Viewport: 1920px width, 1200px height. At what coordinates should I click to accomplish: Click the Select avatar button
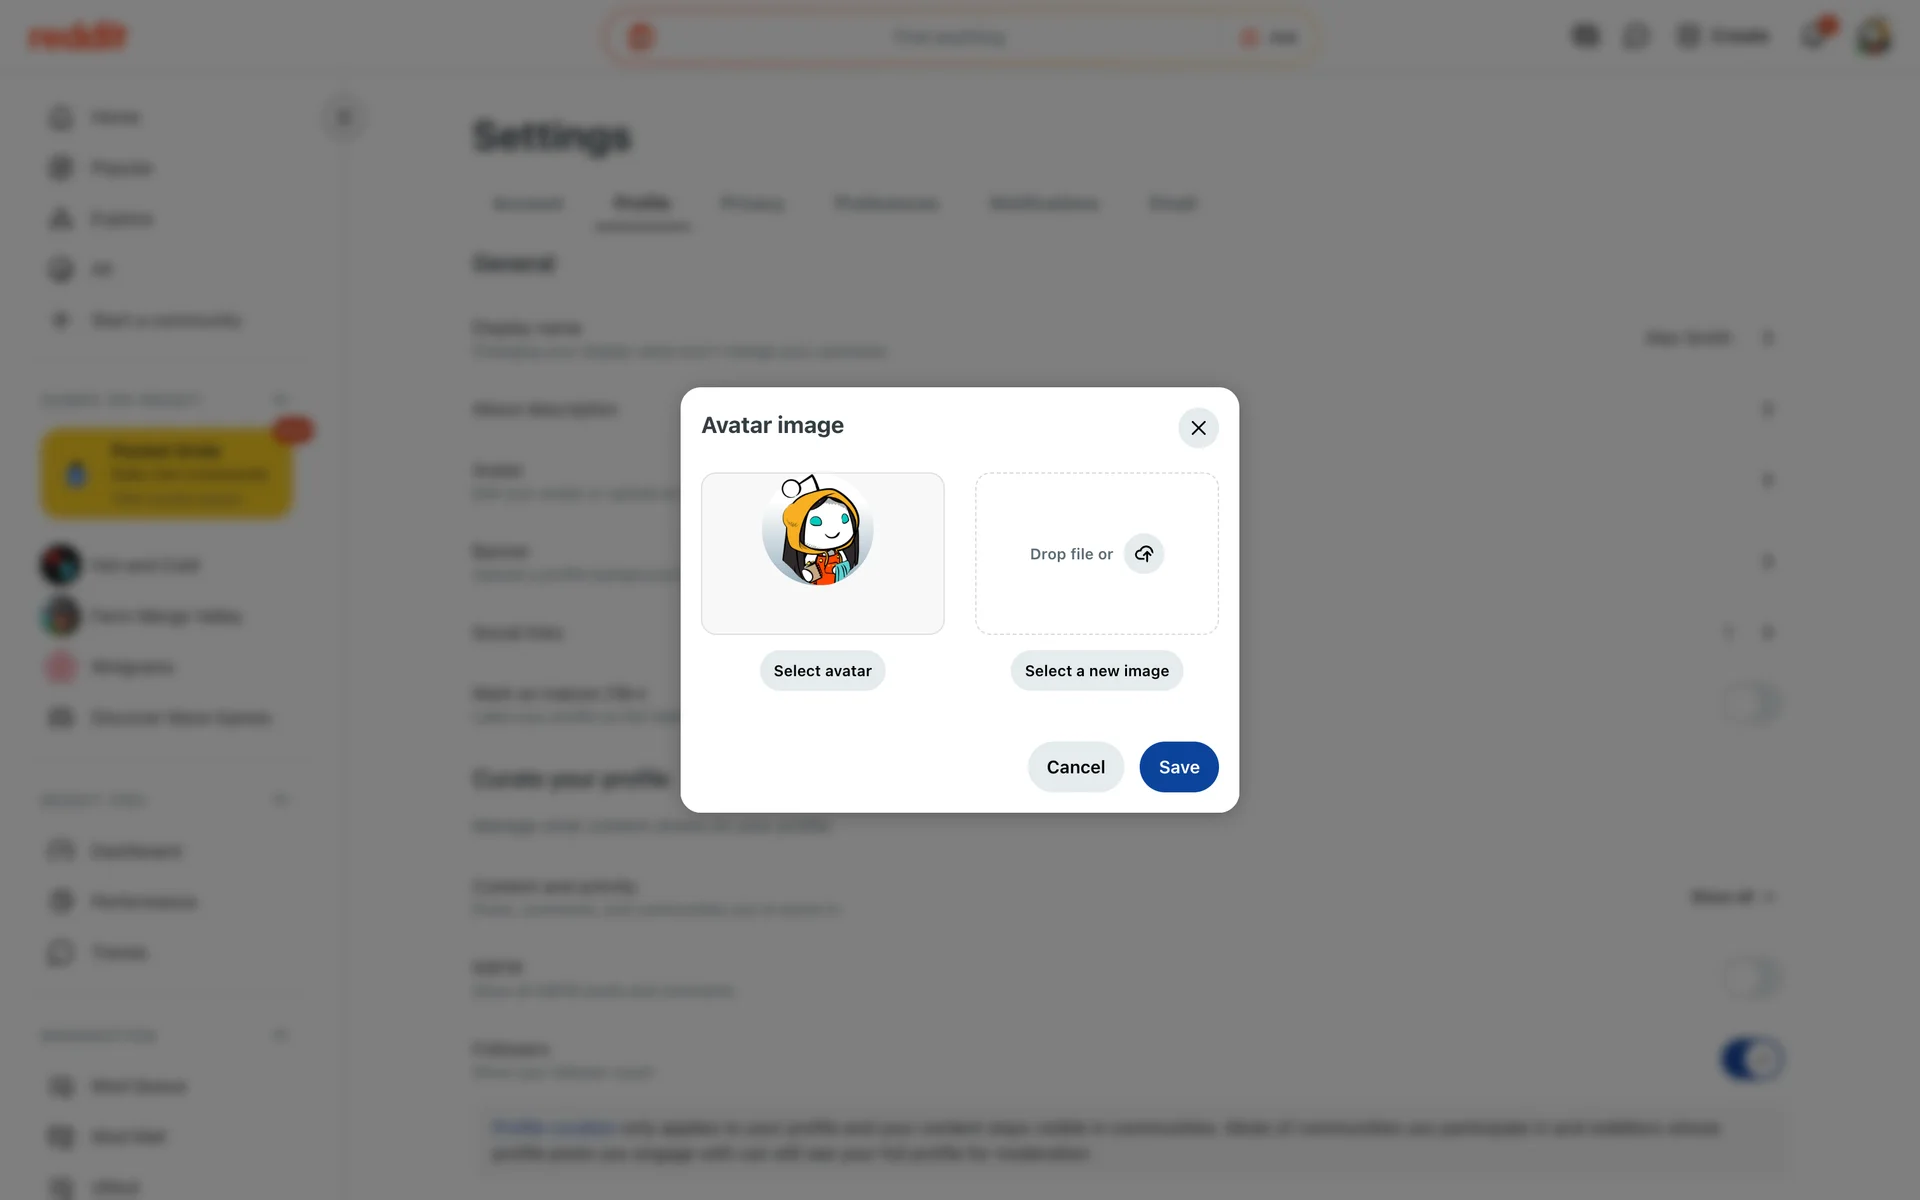click(x=822, y=671)
